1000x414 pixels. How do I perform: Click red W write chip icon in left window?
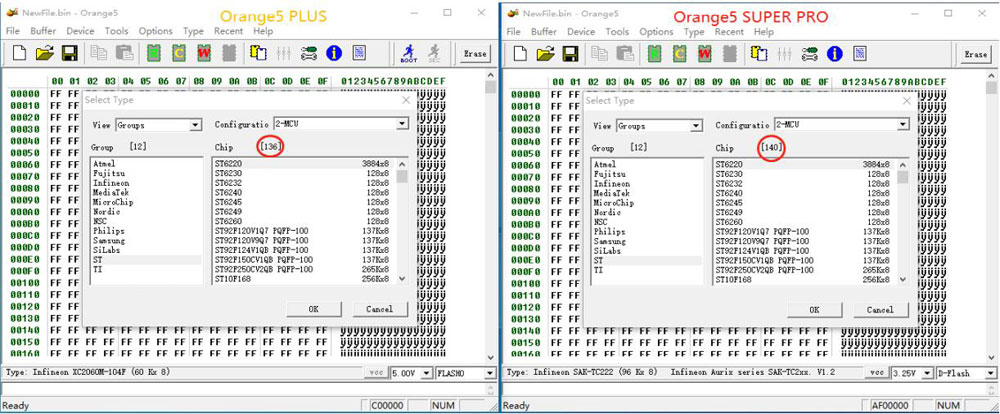pos(204,53)
